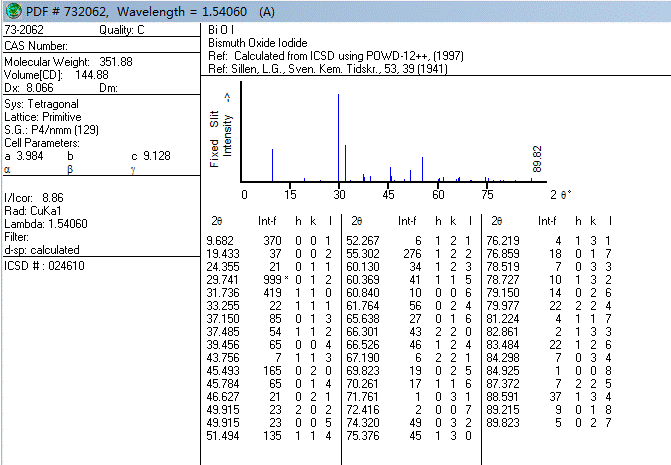Select row 2θ 29.741
Screen dimensions: 671x465
269,280
